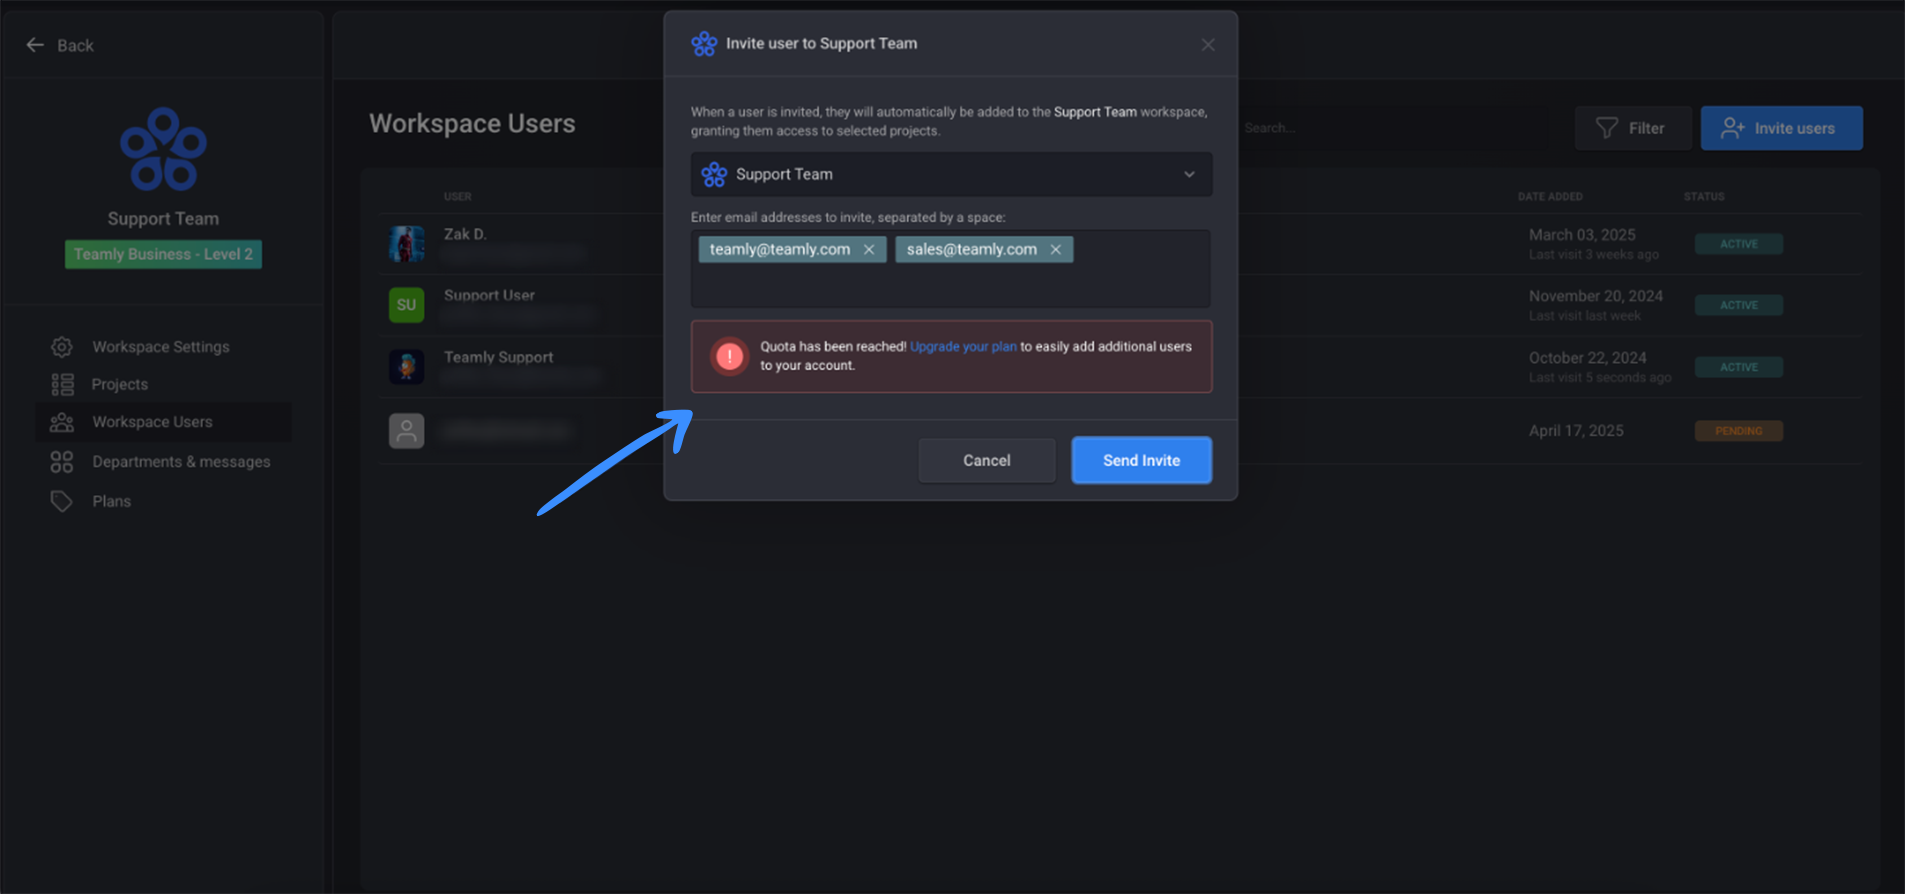Click the Departments & messages grid icon
1905x894 pixels.
62,462
